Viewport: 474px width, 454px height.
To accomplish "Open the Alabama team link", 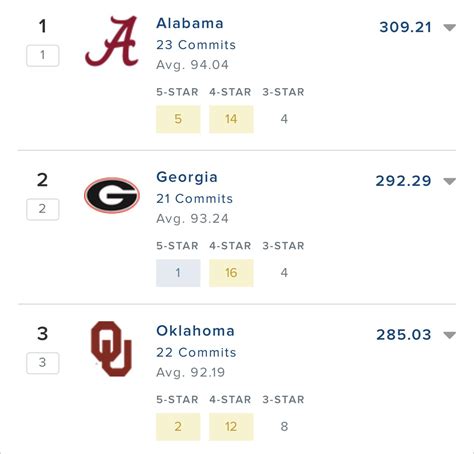I will click(190, 23).
